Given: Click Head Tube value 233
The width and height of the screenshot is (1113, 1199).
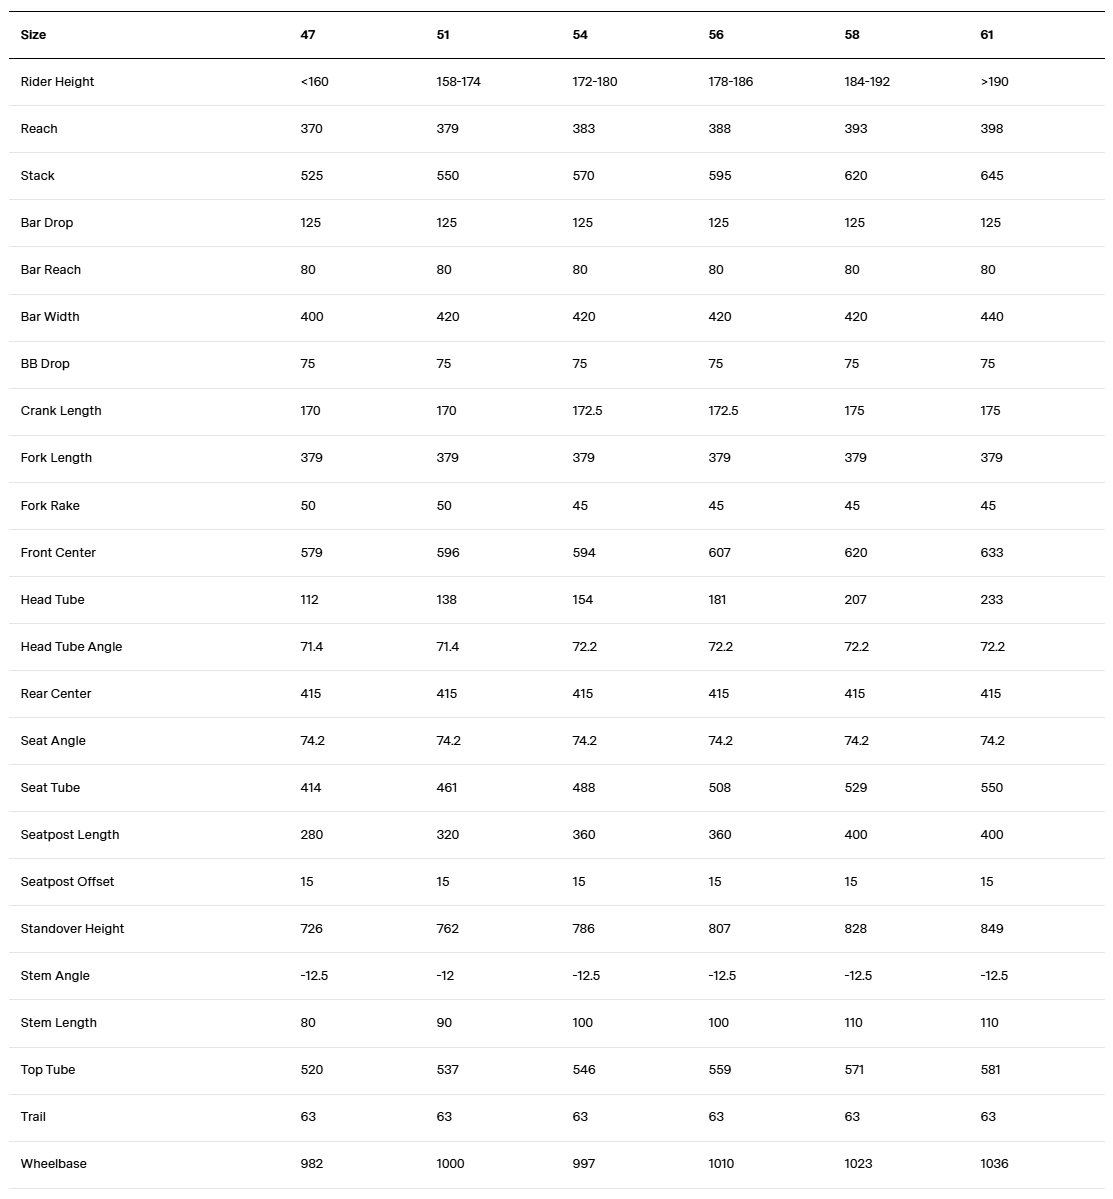Looking at the screenshot, I should 991,600.
